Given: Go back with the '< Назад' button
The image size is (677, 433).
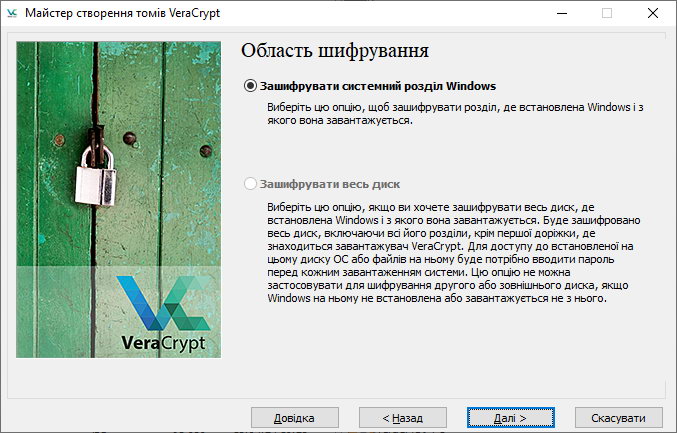Looking at the screenshot, I should [x=402, y=418].
